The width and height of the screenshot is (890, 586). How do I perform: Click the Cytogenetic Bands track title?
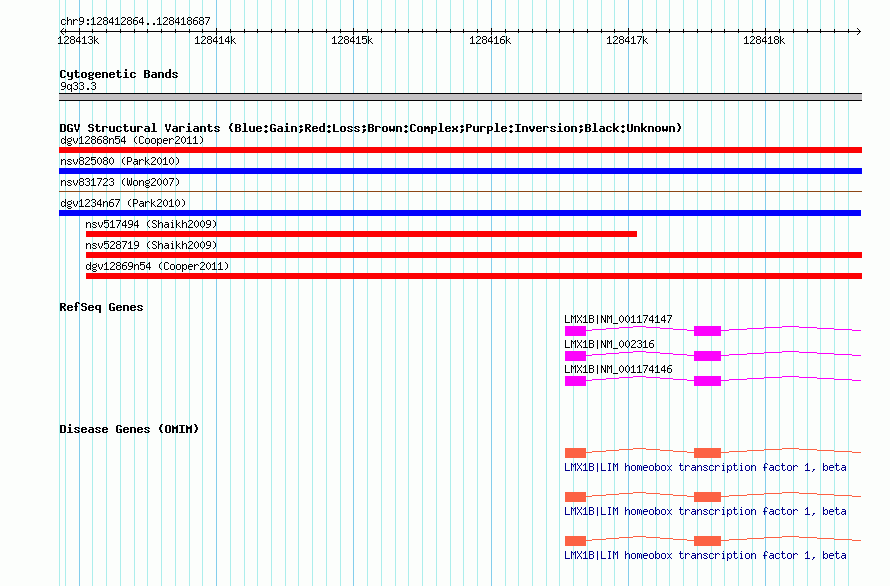point(119,74)
